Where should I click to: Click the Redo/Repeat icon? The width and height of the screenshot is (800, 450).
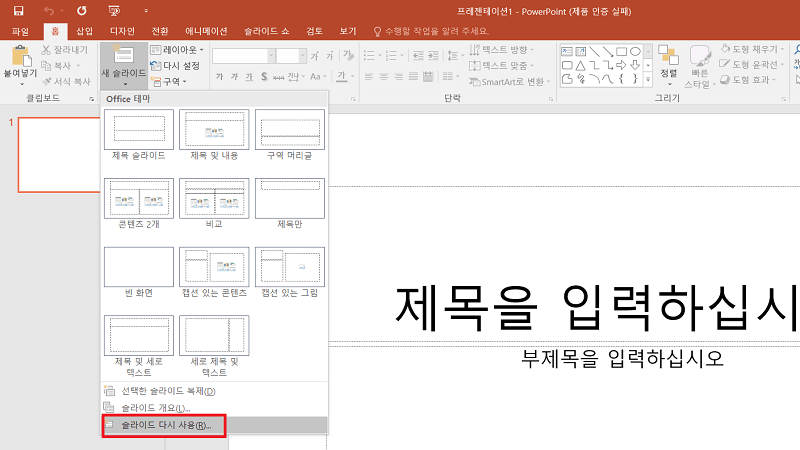click(x=82, y=11)
